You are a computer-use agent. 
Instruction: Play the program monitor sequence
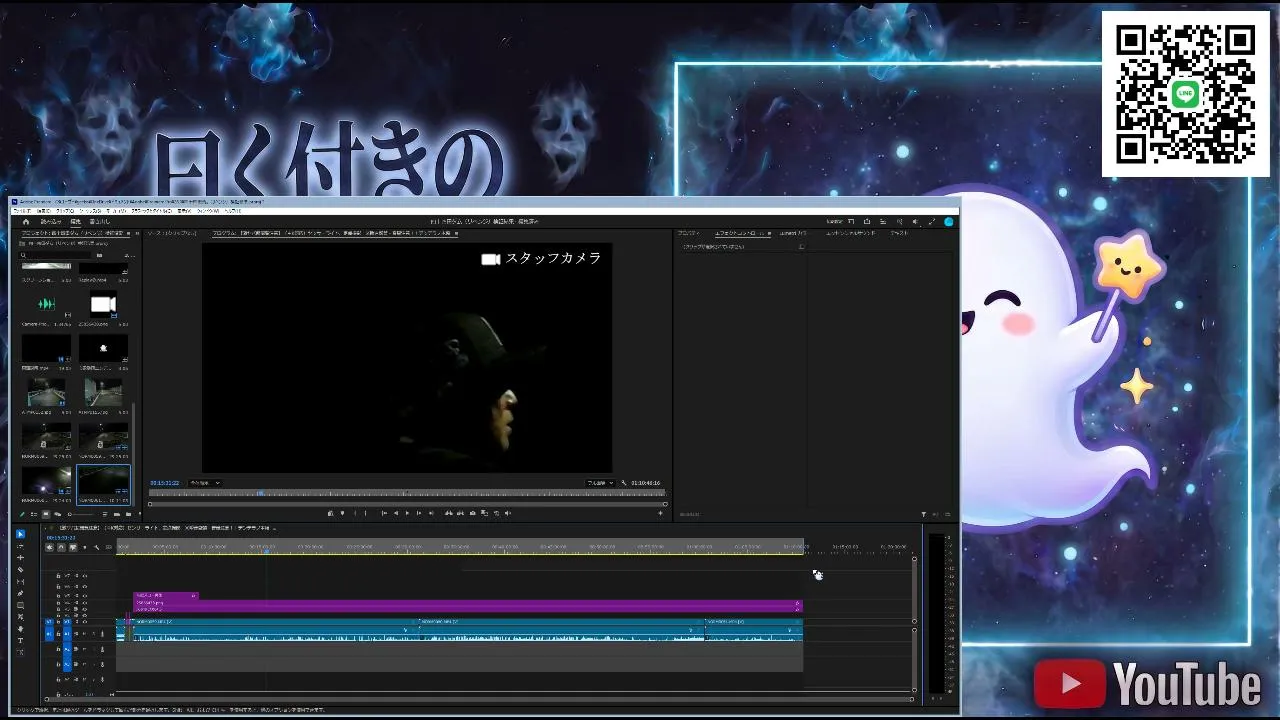[407, 513]
